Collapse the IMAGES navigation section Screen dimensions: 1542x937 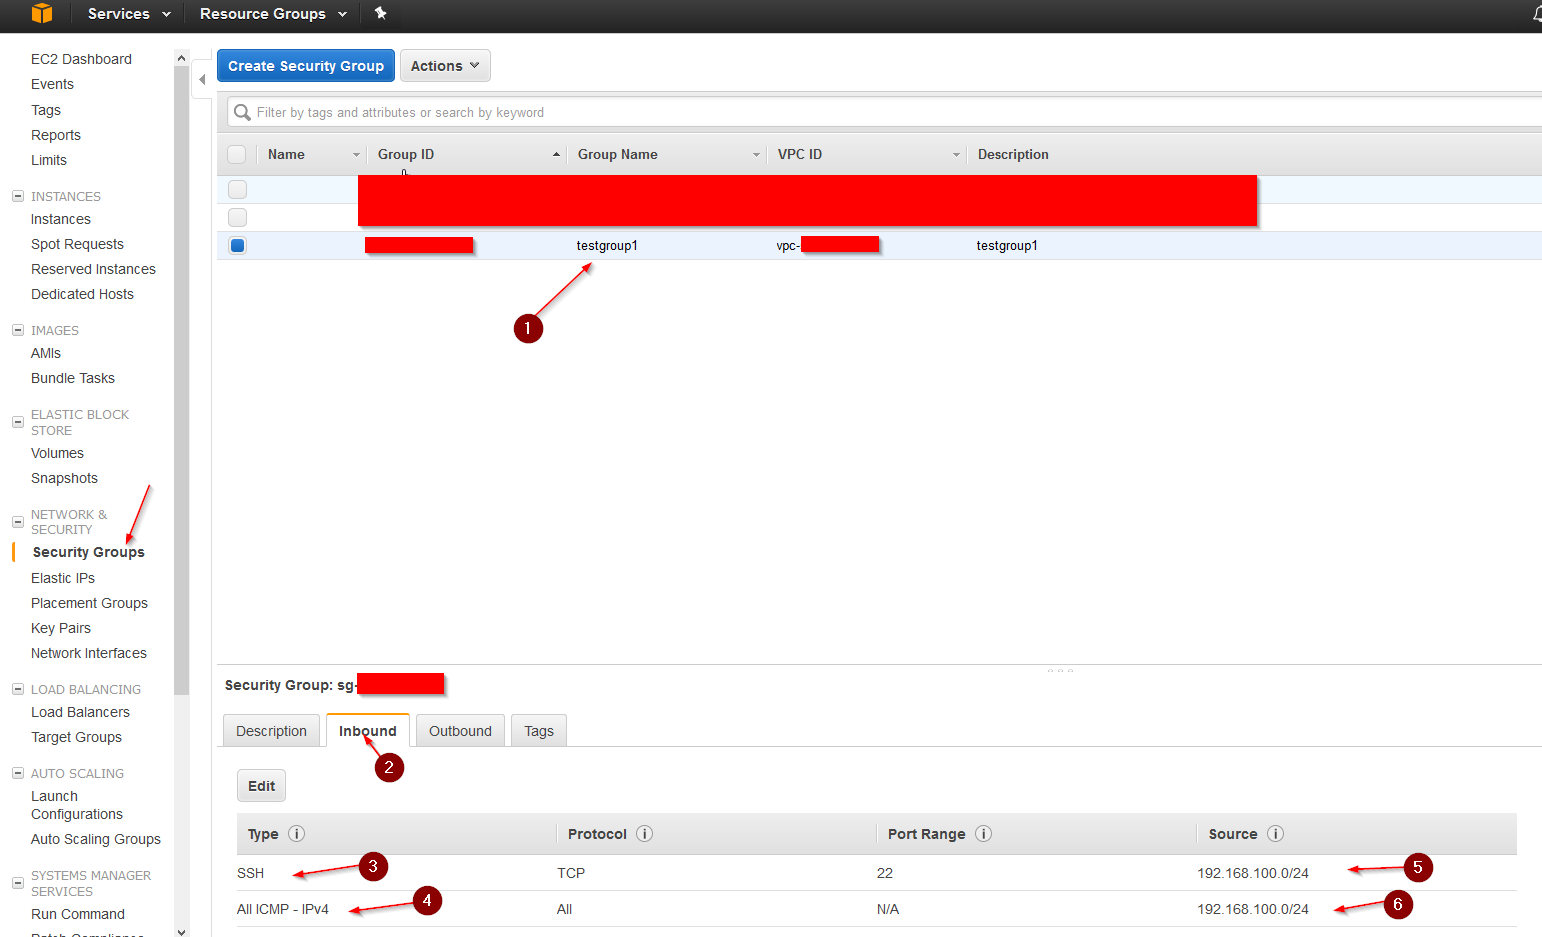(18, 330)
